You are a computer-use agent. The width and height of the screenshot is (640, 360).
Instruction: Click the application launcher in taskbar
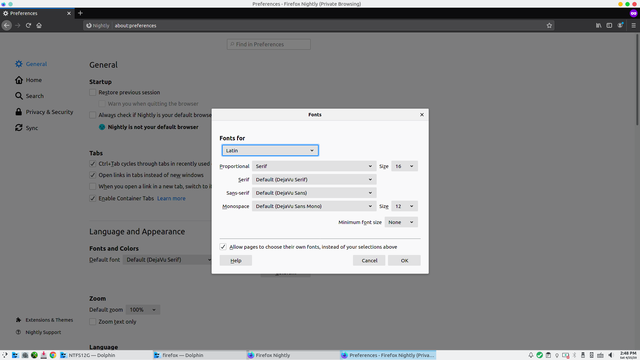pos(4,355)
